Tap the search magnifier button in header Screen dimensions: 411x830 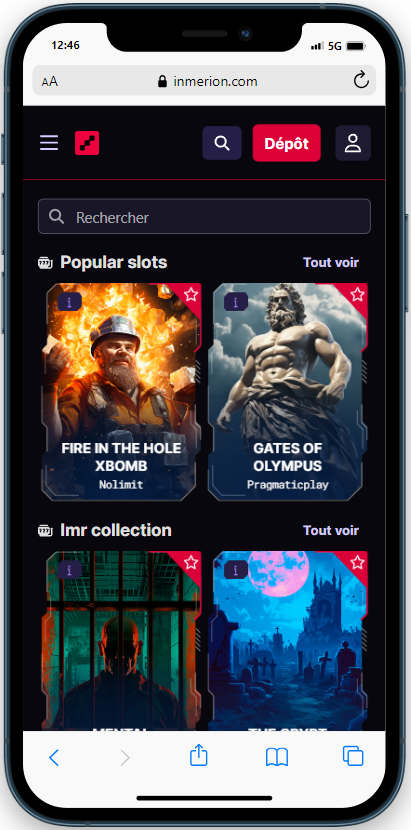[x=222, y=143]
